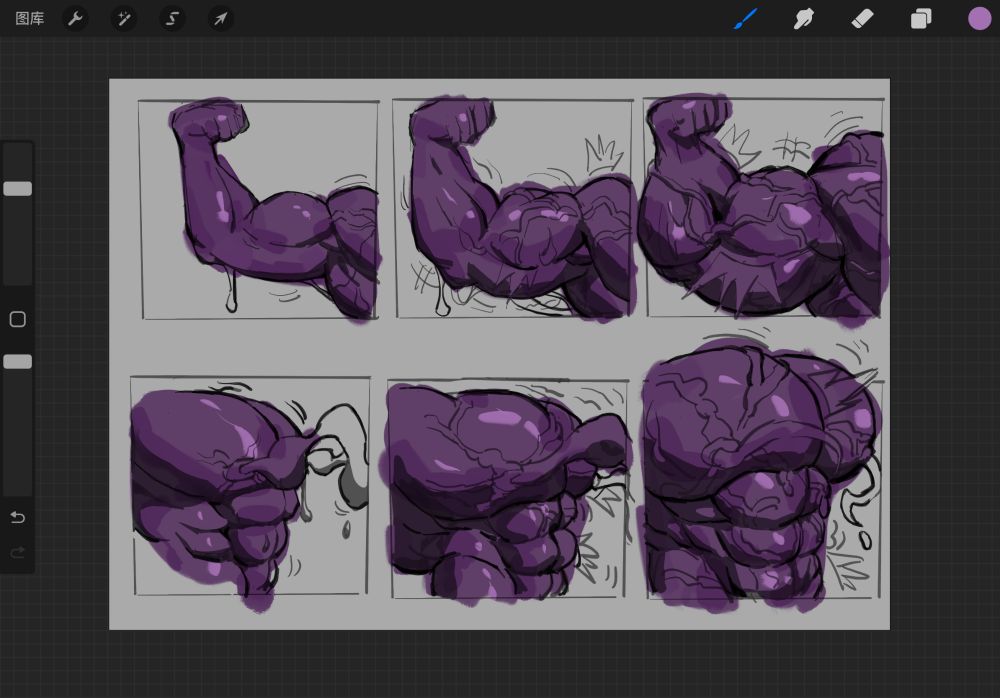Redo the last undone stroke
1000x698 pixels.
[x=18, y=552]
